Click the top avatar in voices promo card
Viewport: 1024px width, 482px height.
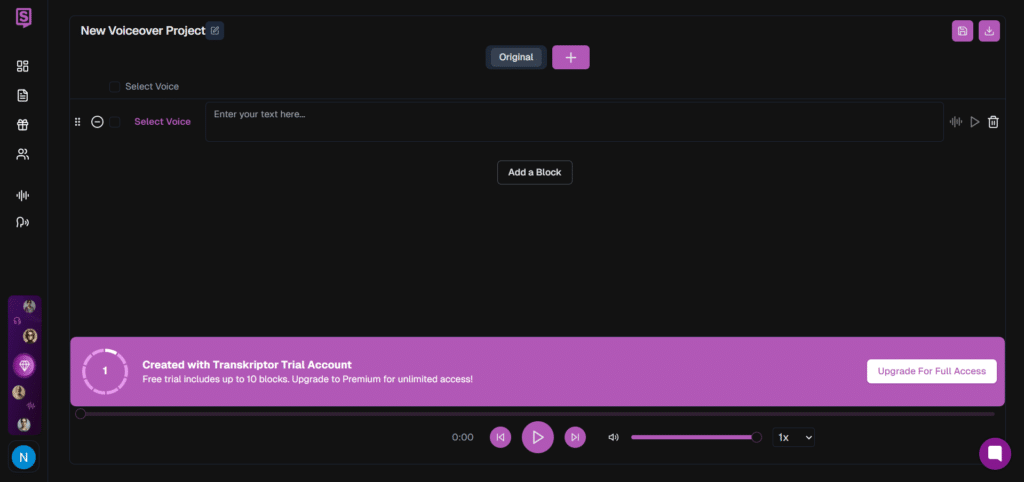29,306
